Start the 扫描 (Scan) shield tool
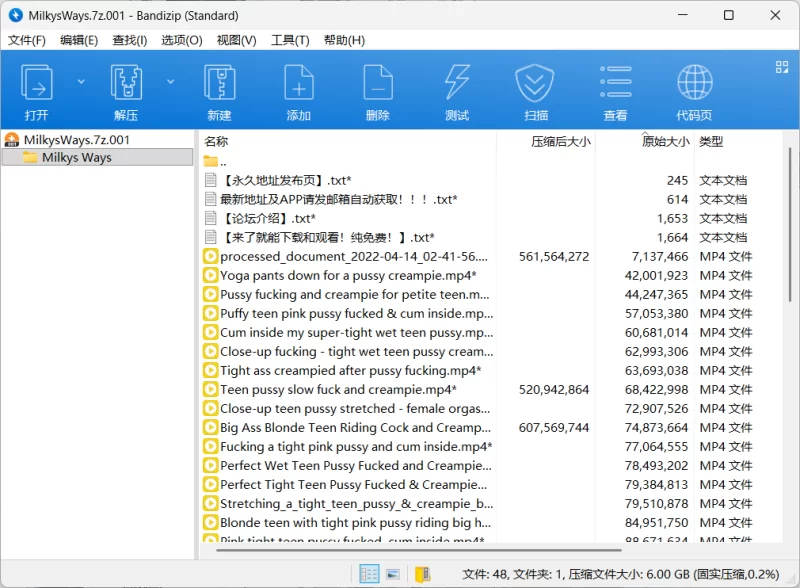 click(535, 90)
